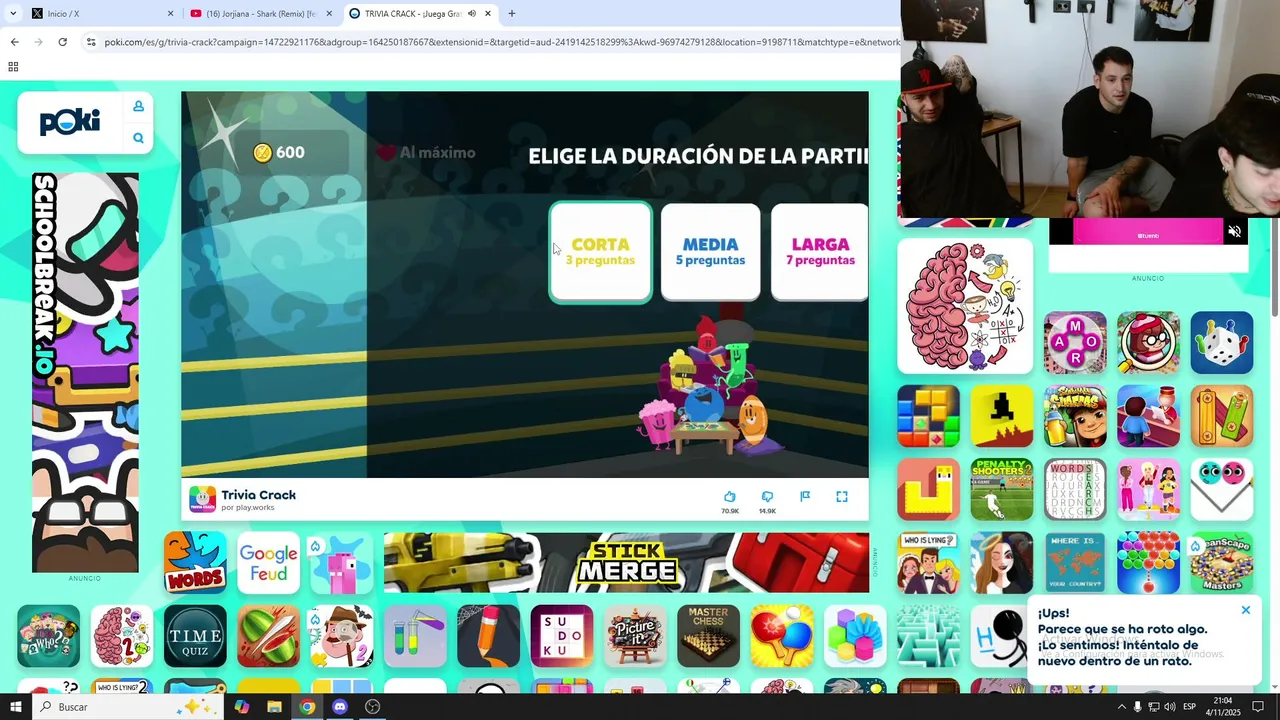
Task: Open the Time Quiz game
Action: (x=195, y=636)
